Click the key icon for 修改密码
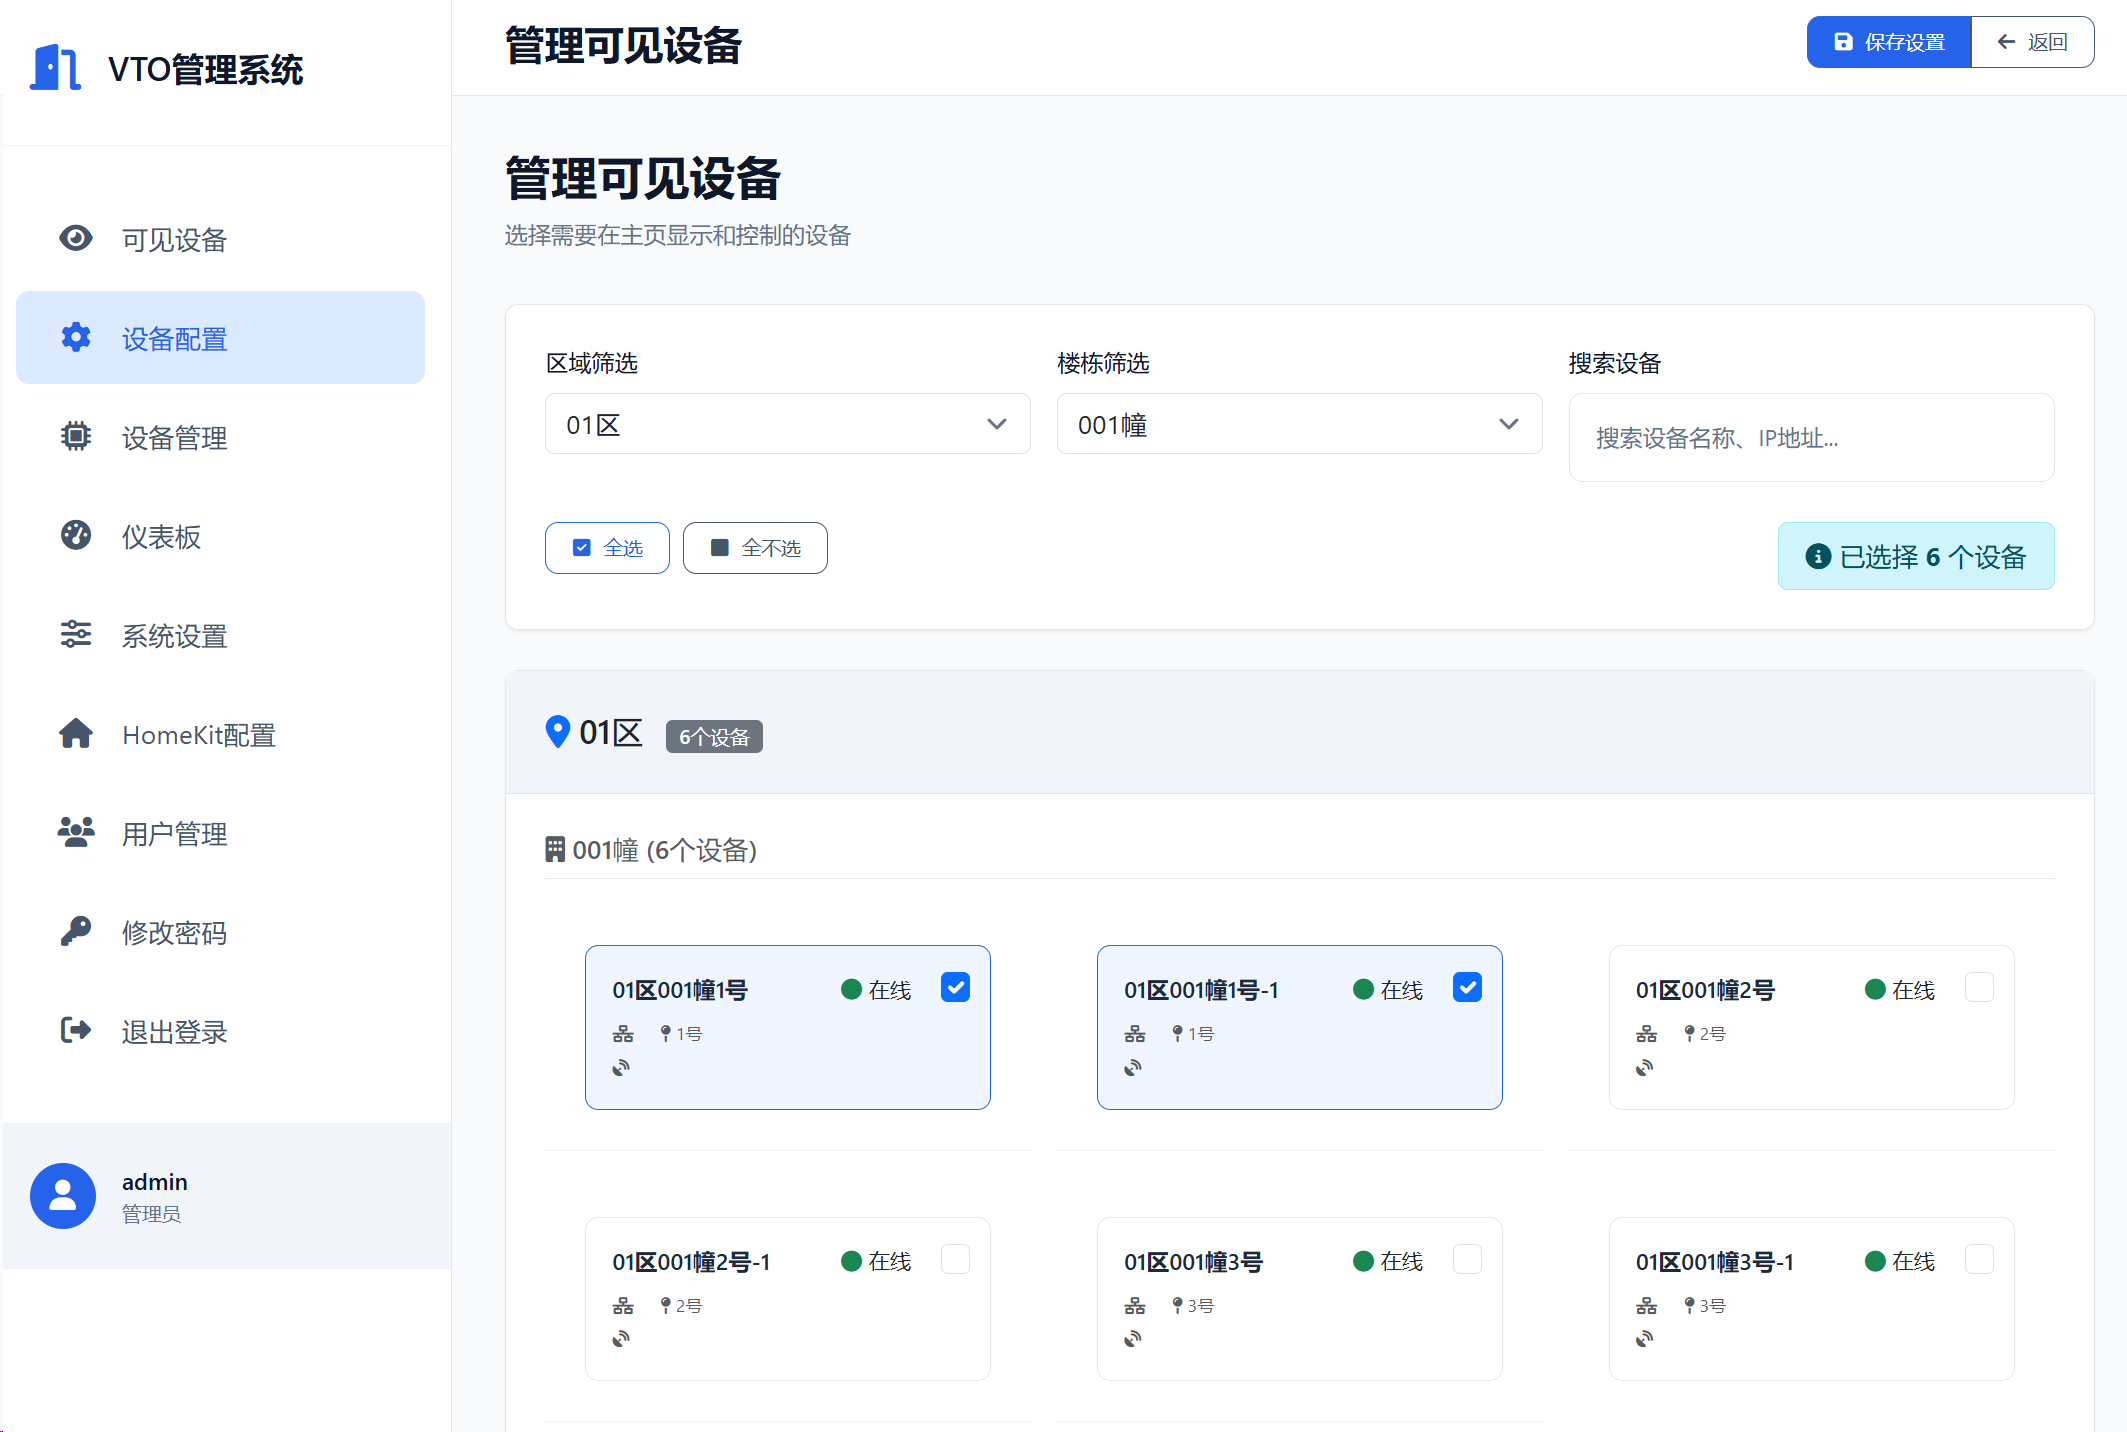The height and width of the screenshot is (1432, 2127). point(76,931)
